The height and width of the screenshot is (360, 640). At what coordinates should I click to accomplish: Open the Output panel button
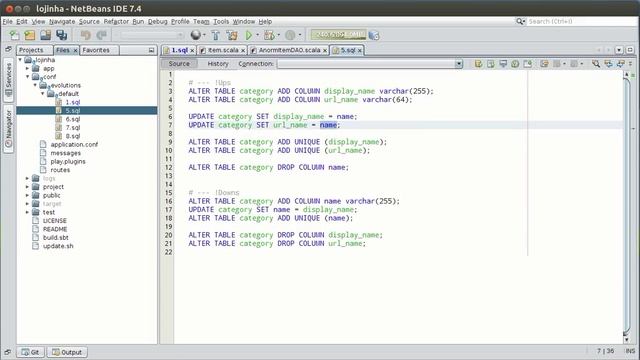coord(67,352)
